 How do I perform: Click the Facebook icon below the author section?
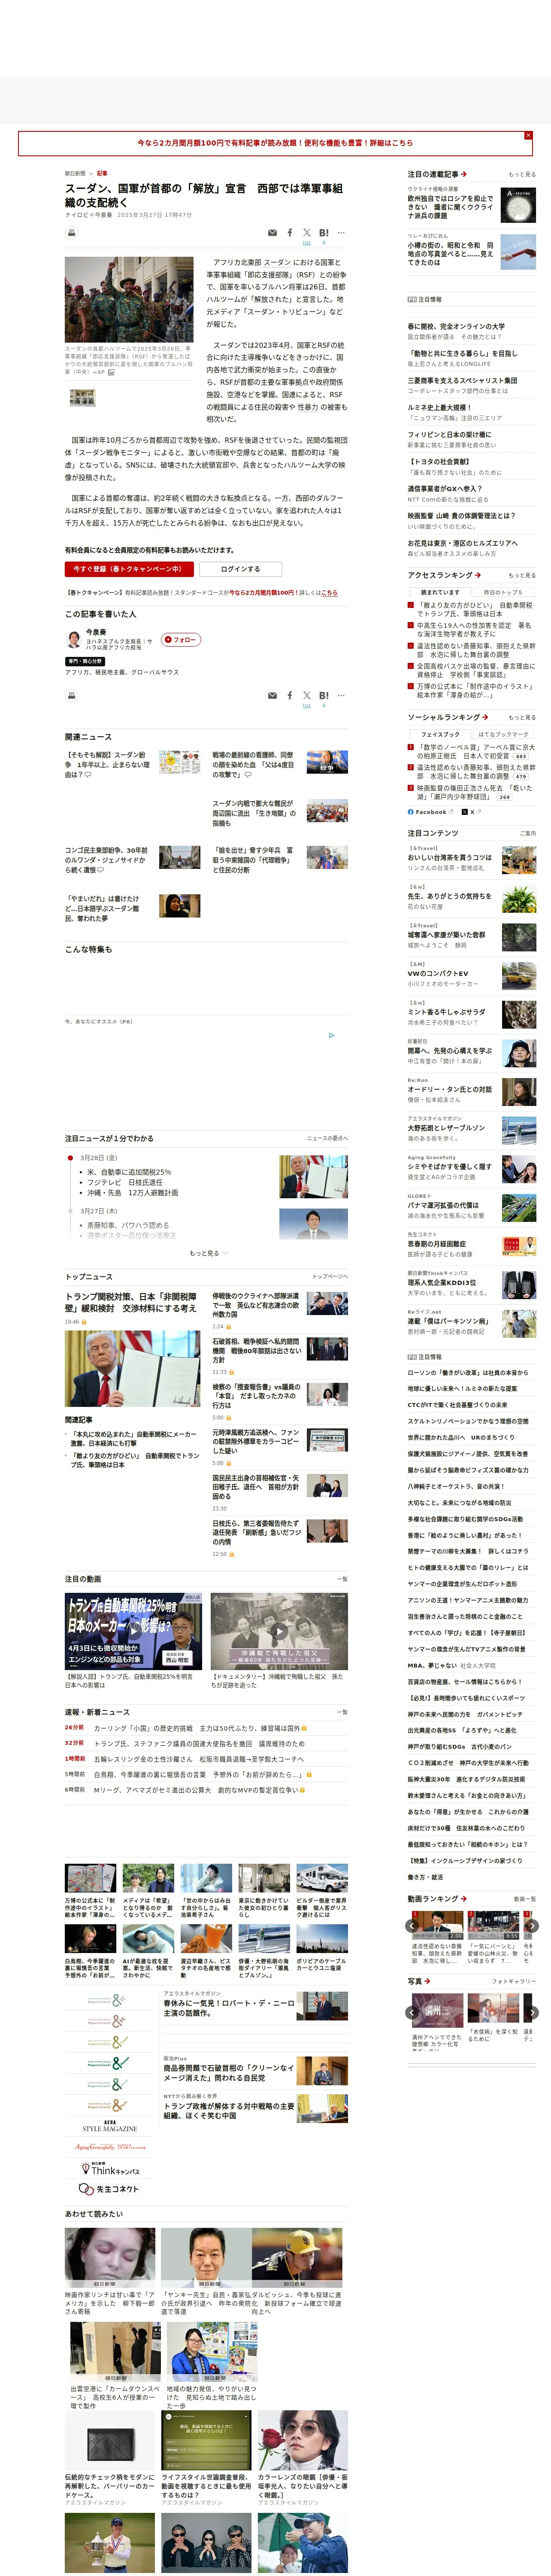pos(290,695)
